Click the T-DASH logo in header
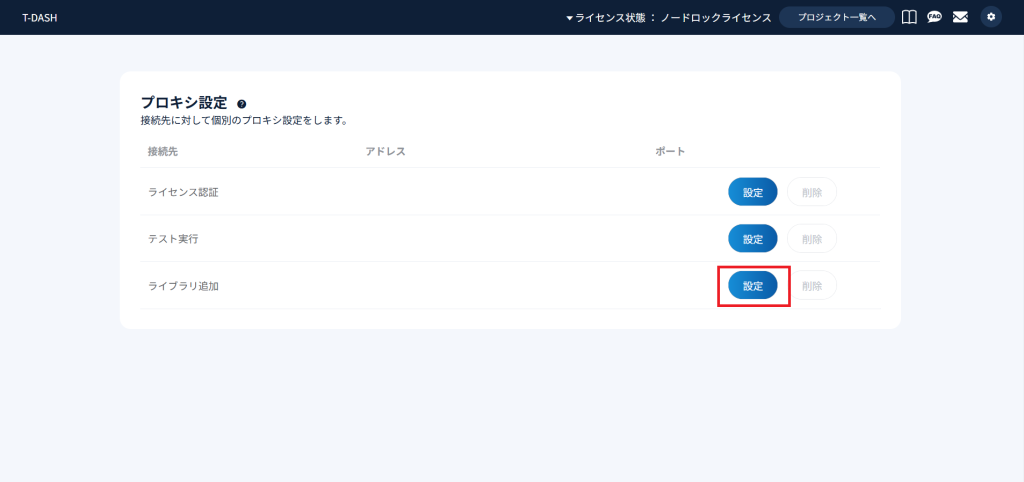The image size is (1024, 482). [x=39, y=17]
